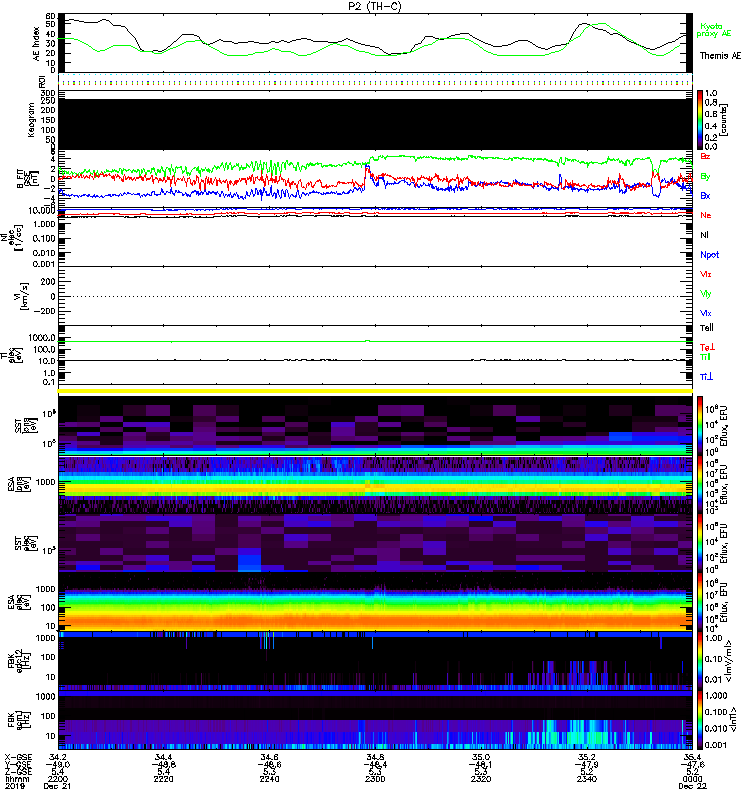Click the red 'Bz' legend label
The width and height of the screenshot is (750, 800).
tap(705, 156)
